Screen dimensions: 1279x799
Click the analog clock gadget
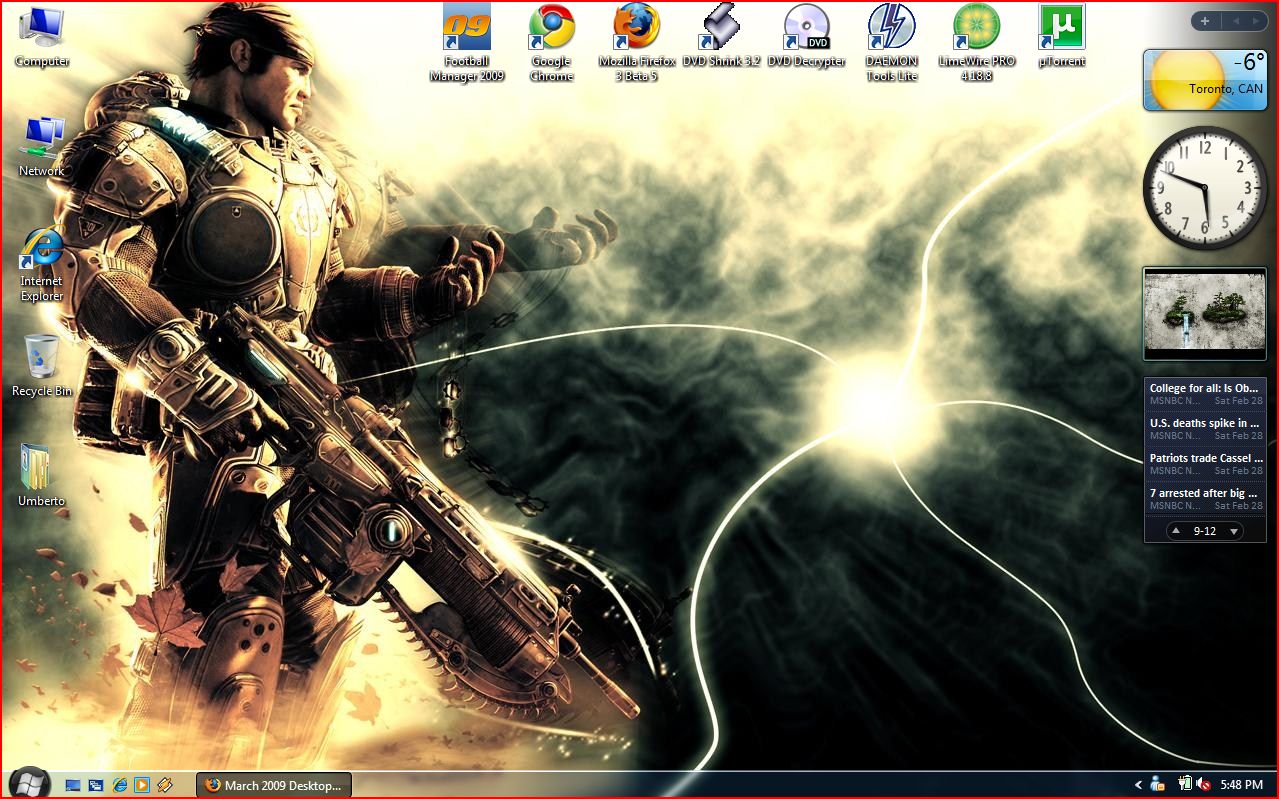(1205, 187)
